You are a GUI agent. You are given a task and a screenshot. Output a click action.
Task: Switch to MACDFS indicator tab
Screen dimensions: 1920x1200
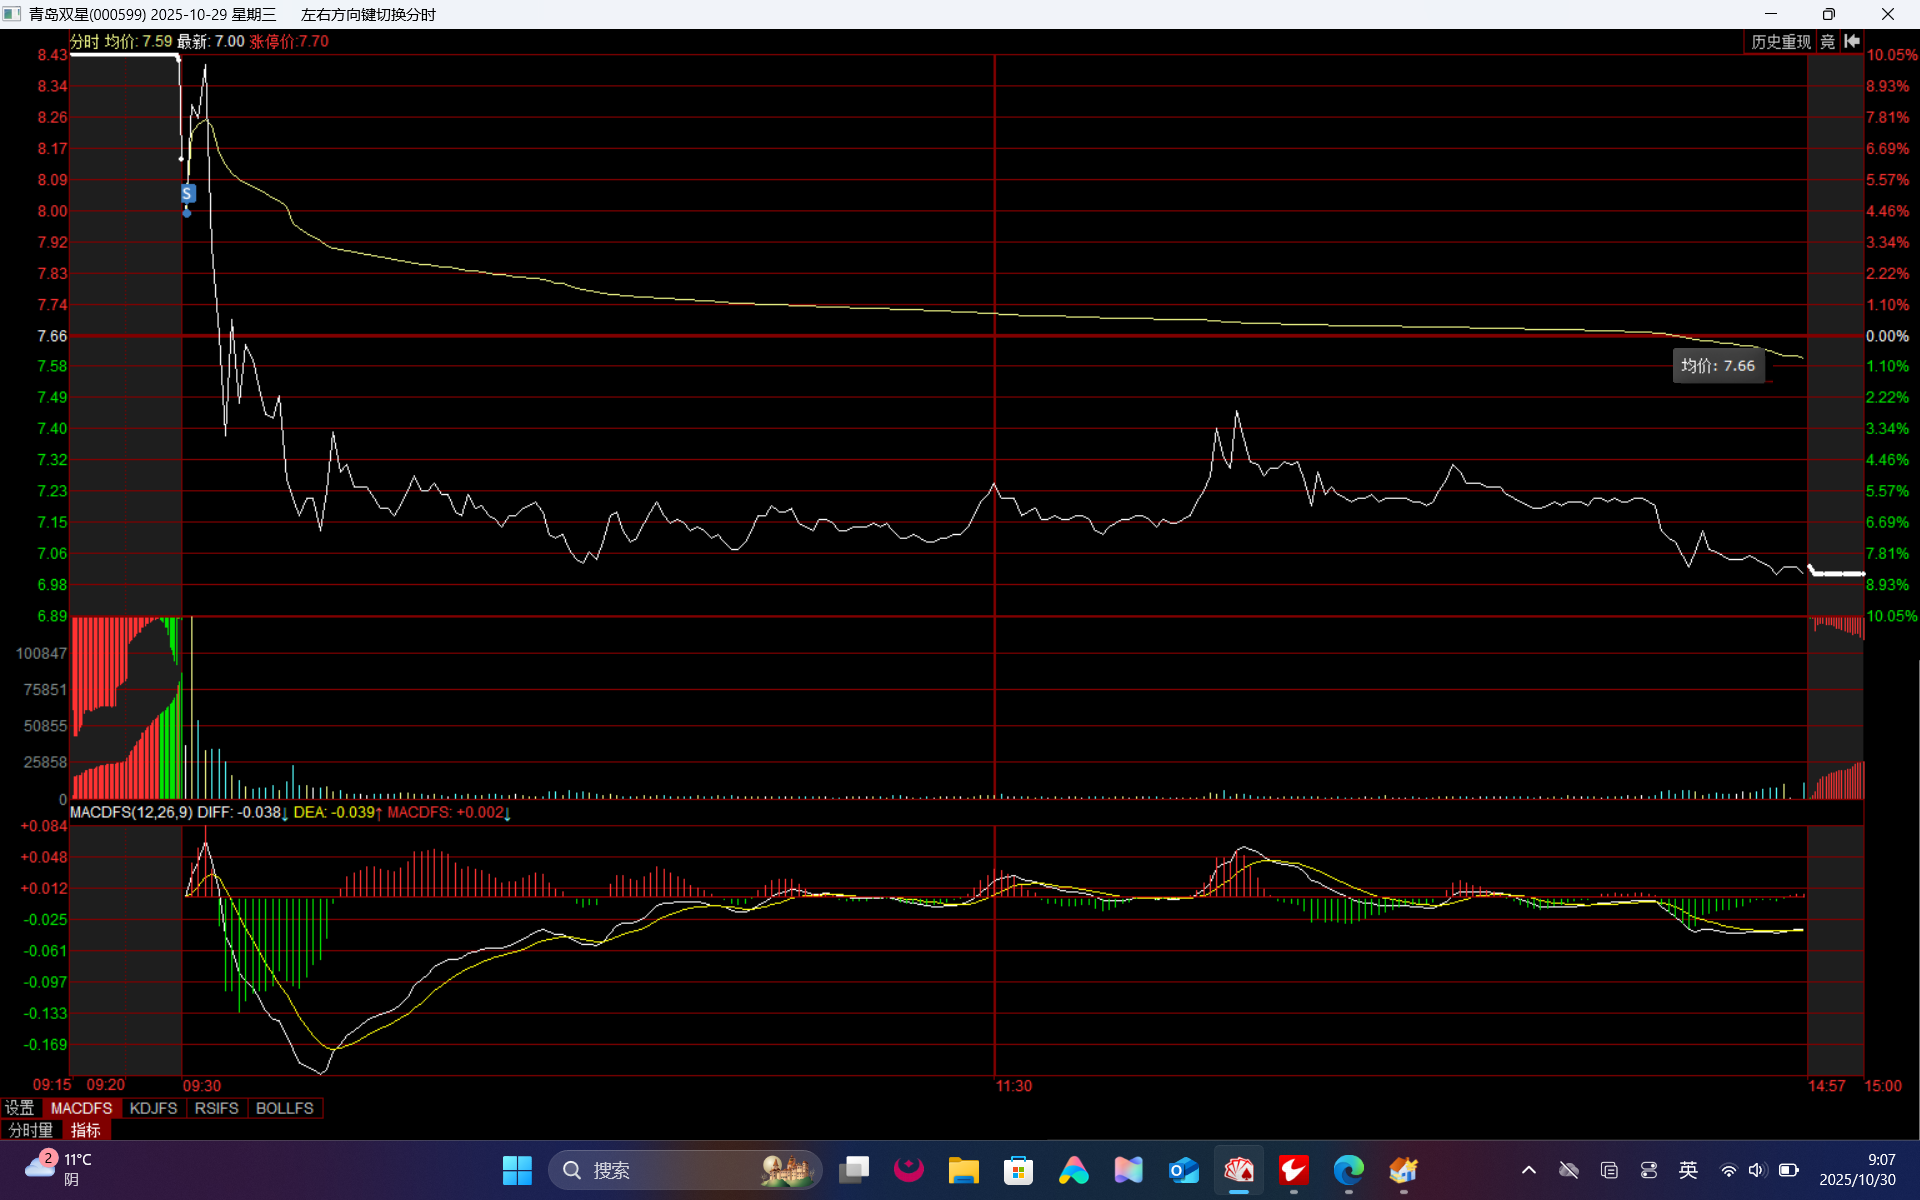click(x=81, y=1108)
